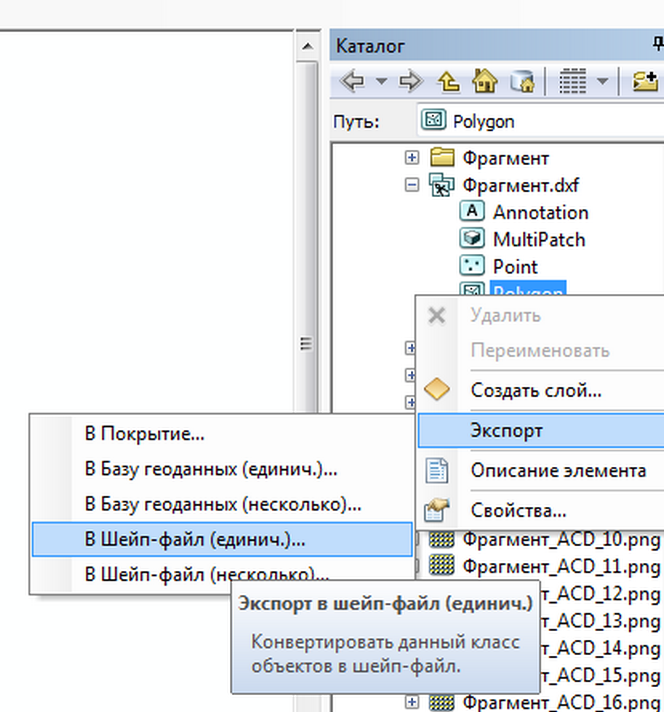Screen dimensions: 664x712
Task: Go up one level in Catalog
Action: [449, 82]
